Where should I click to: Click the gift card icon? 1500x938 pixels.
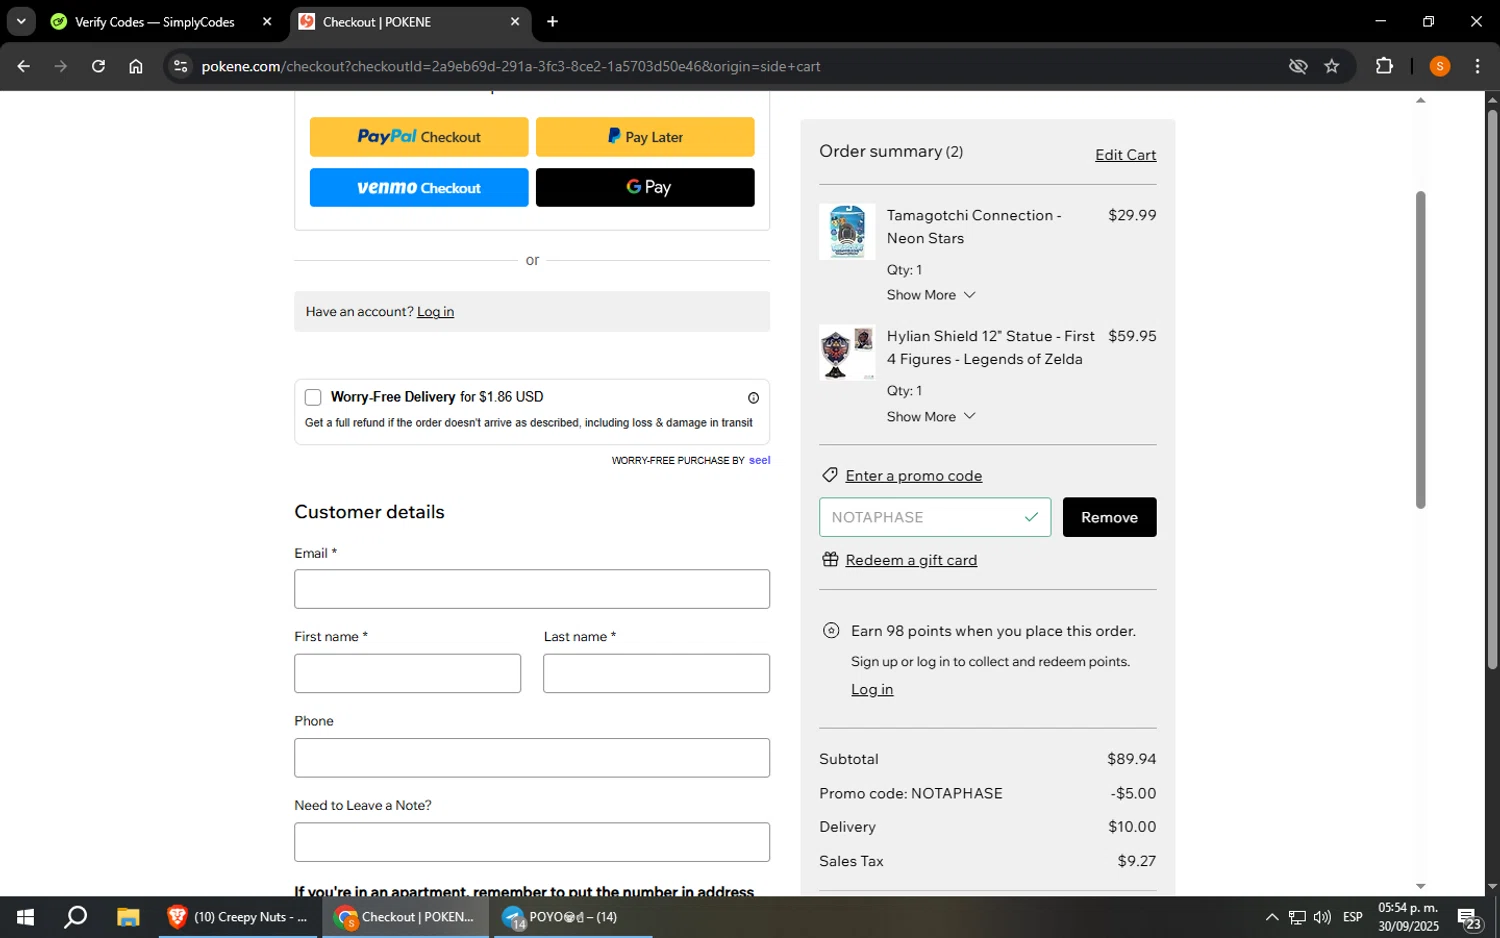pyautogui.click(x=830, y=559)
